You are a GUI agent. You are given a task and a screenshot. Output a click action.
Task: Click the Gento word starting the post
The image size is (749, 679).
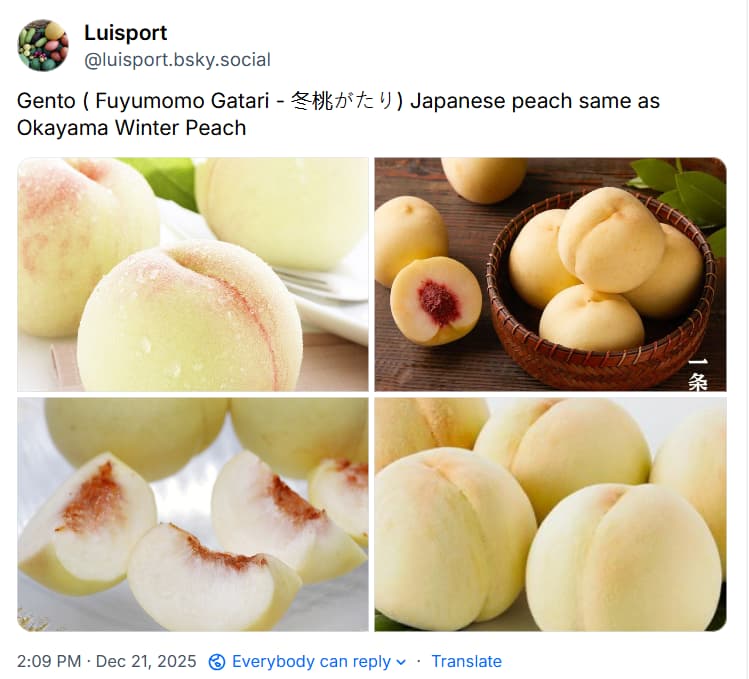click(x=46, y=101)
